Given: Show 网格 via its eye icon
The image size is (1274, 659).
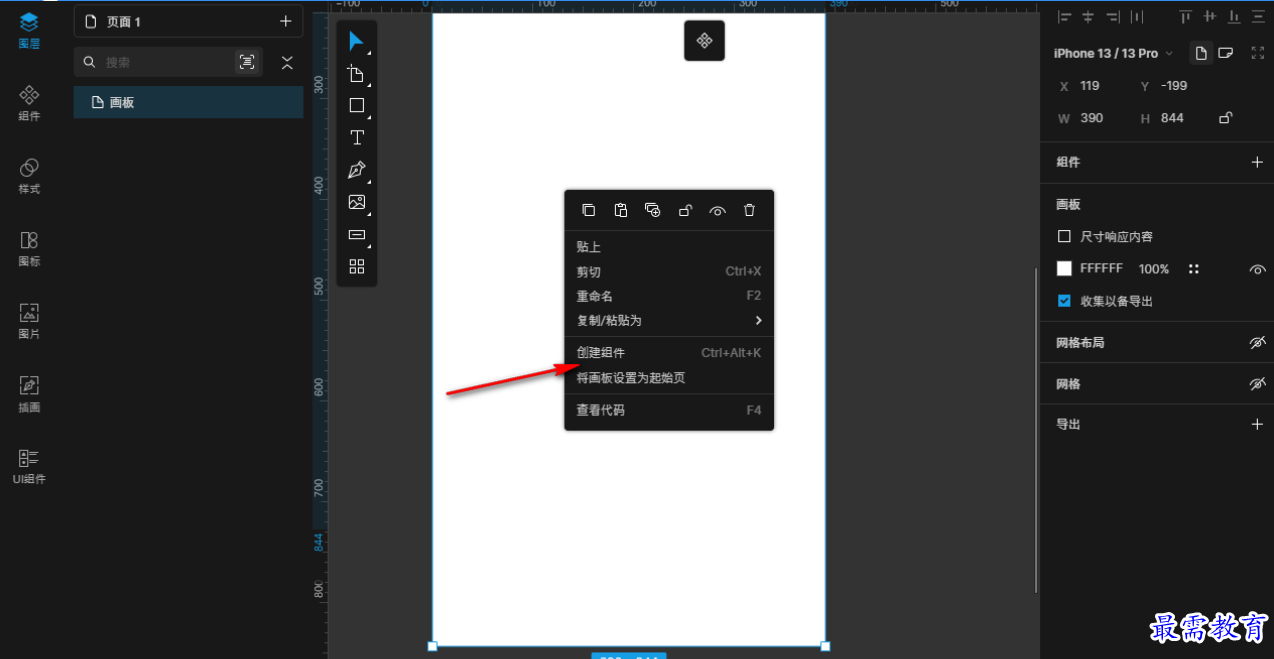Looking at the screenshot, I should pos(1258,384).
